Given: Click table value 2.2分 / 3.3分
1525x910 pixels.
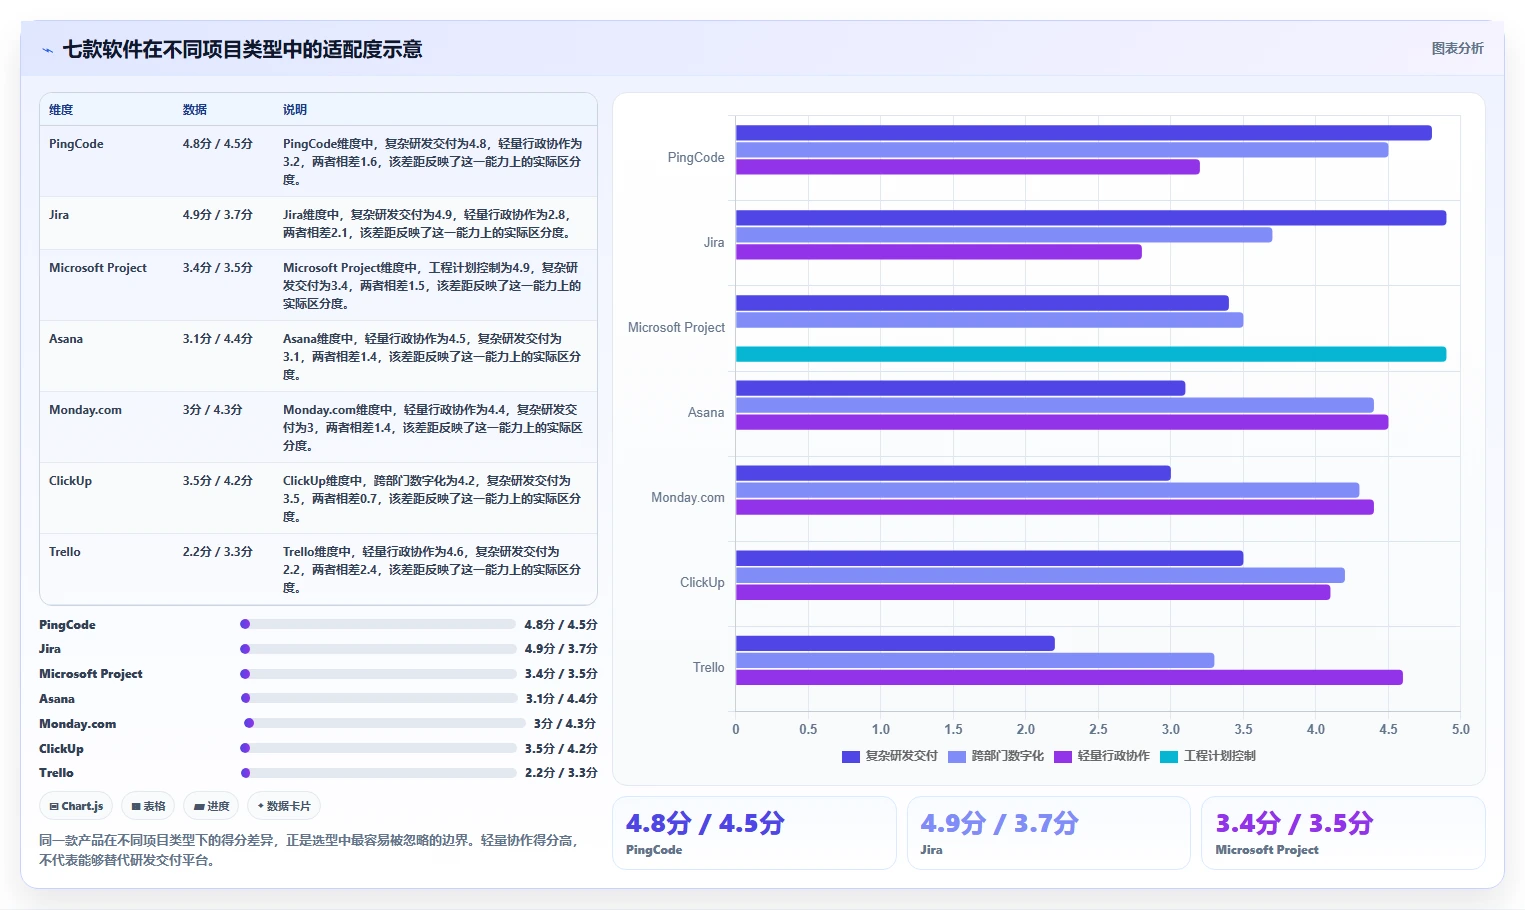Looking at the screenshot, I should (218, 552).
